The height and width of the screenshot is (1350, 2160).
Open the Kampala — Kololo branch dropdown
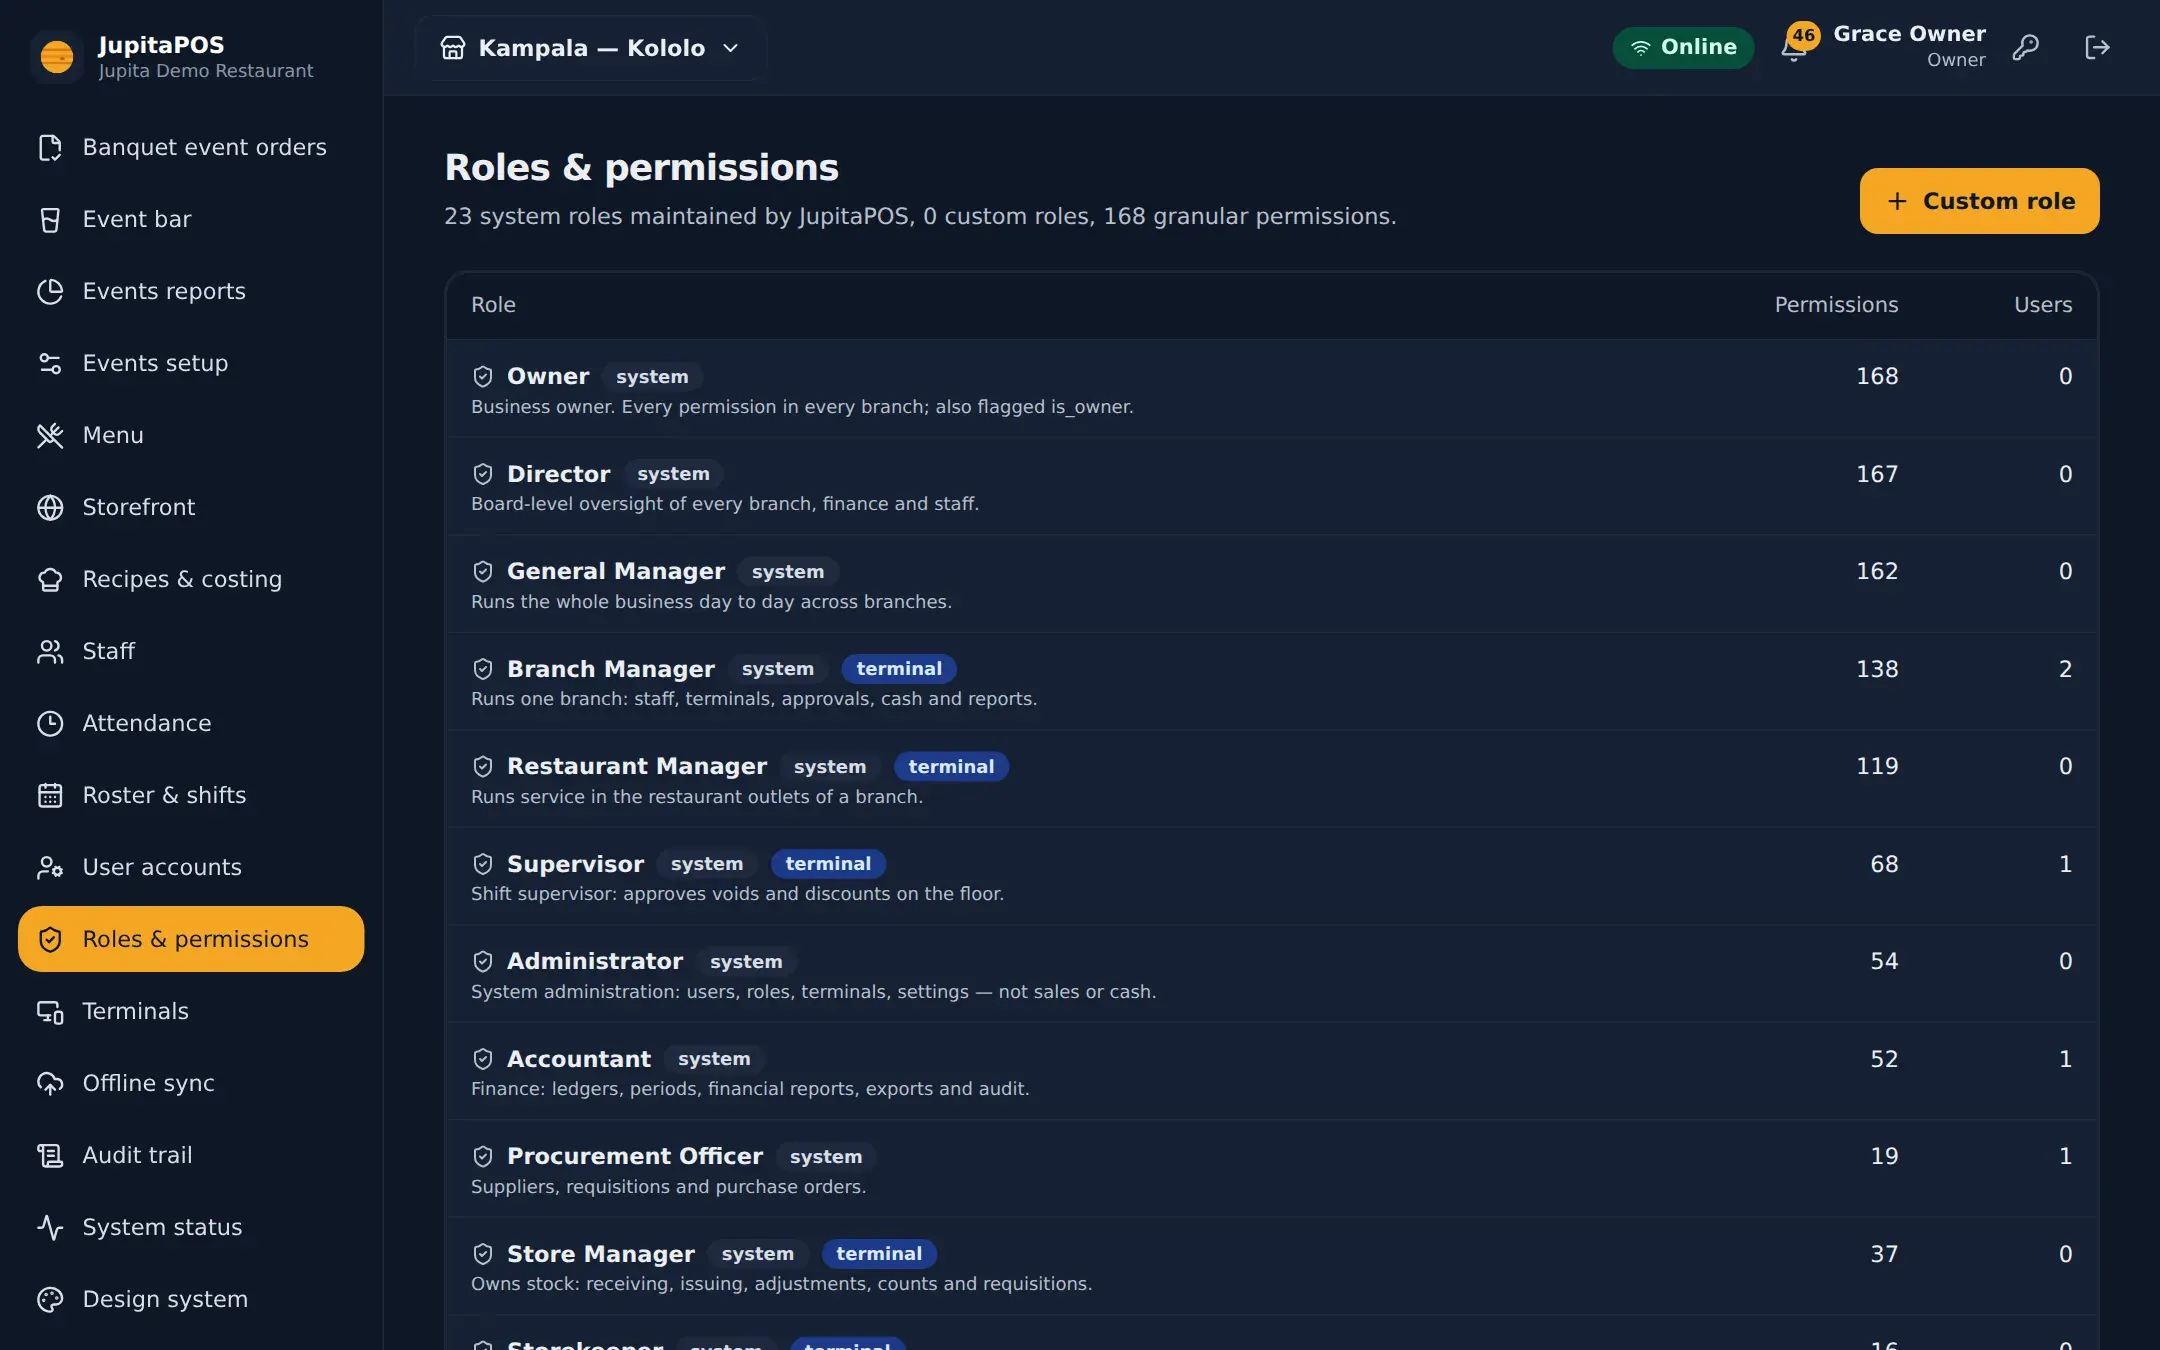[591, 48]
